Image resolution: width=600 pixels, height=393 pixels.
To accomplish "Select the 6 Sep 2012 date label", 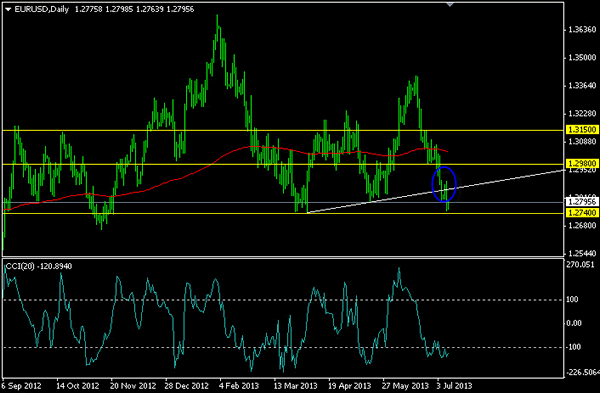I will coord(22,386).
